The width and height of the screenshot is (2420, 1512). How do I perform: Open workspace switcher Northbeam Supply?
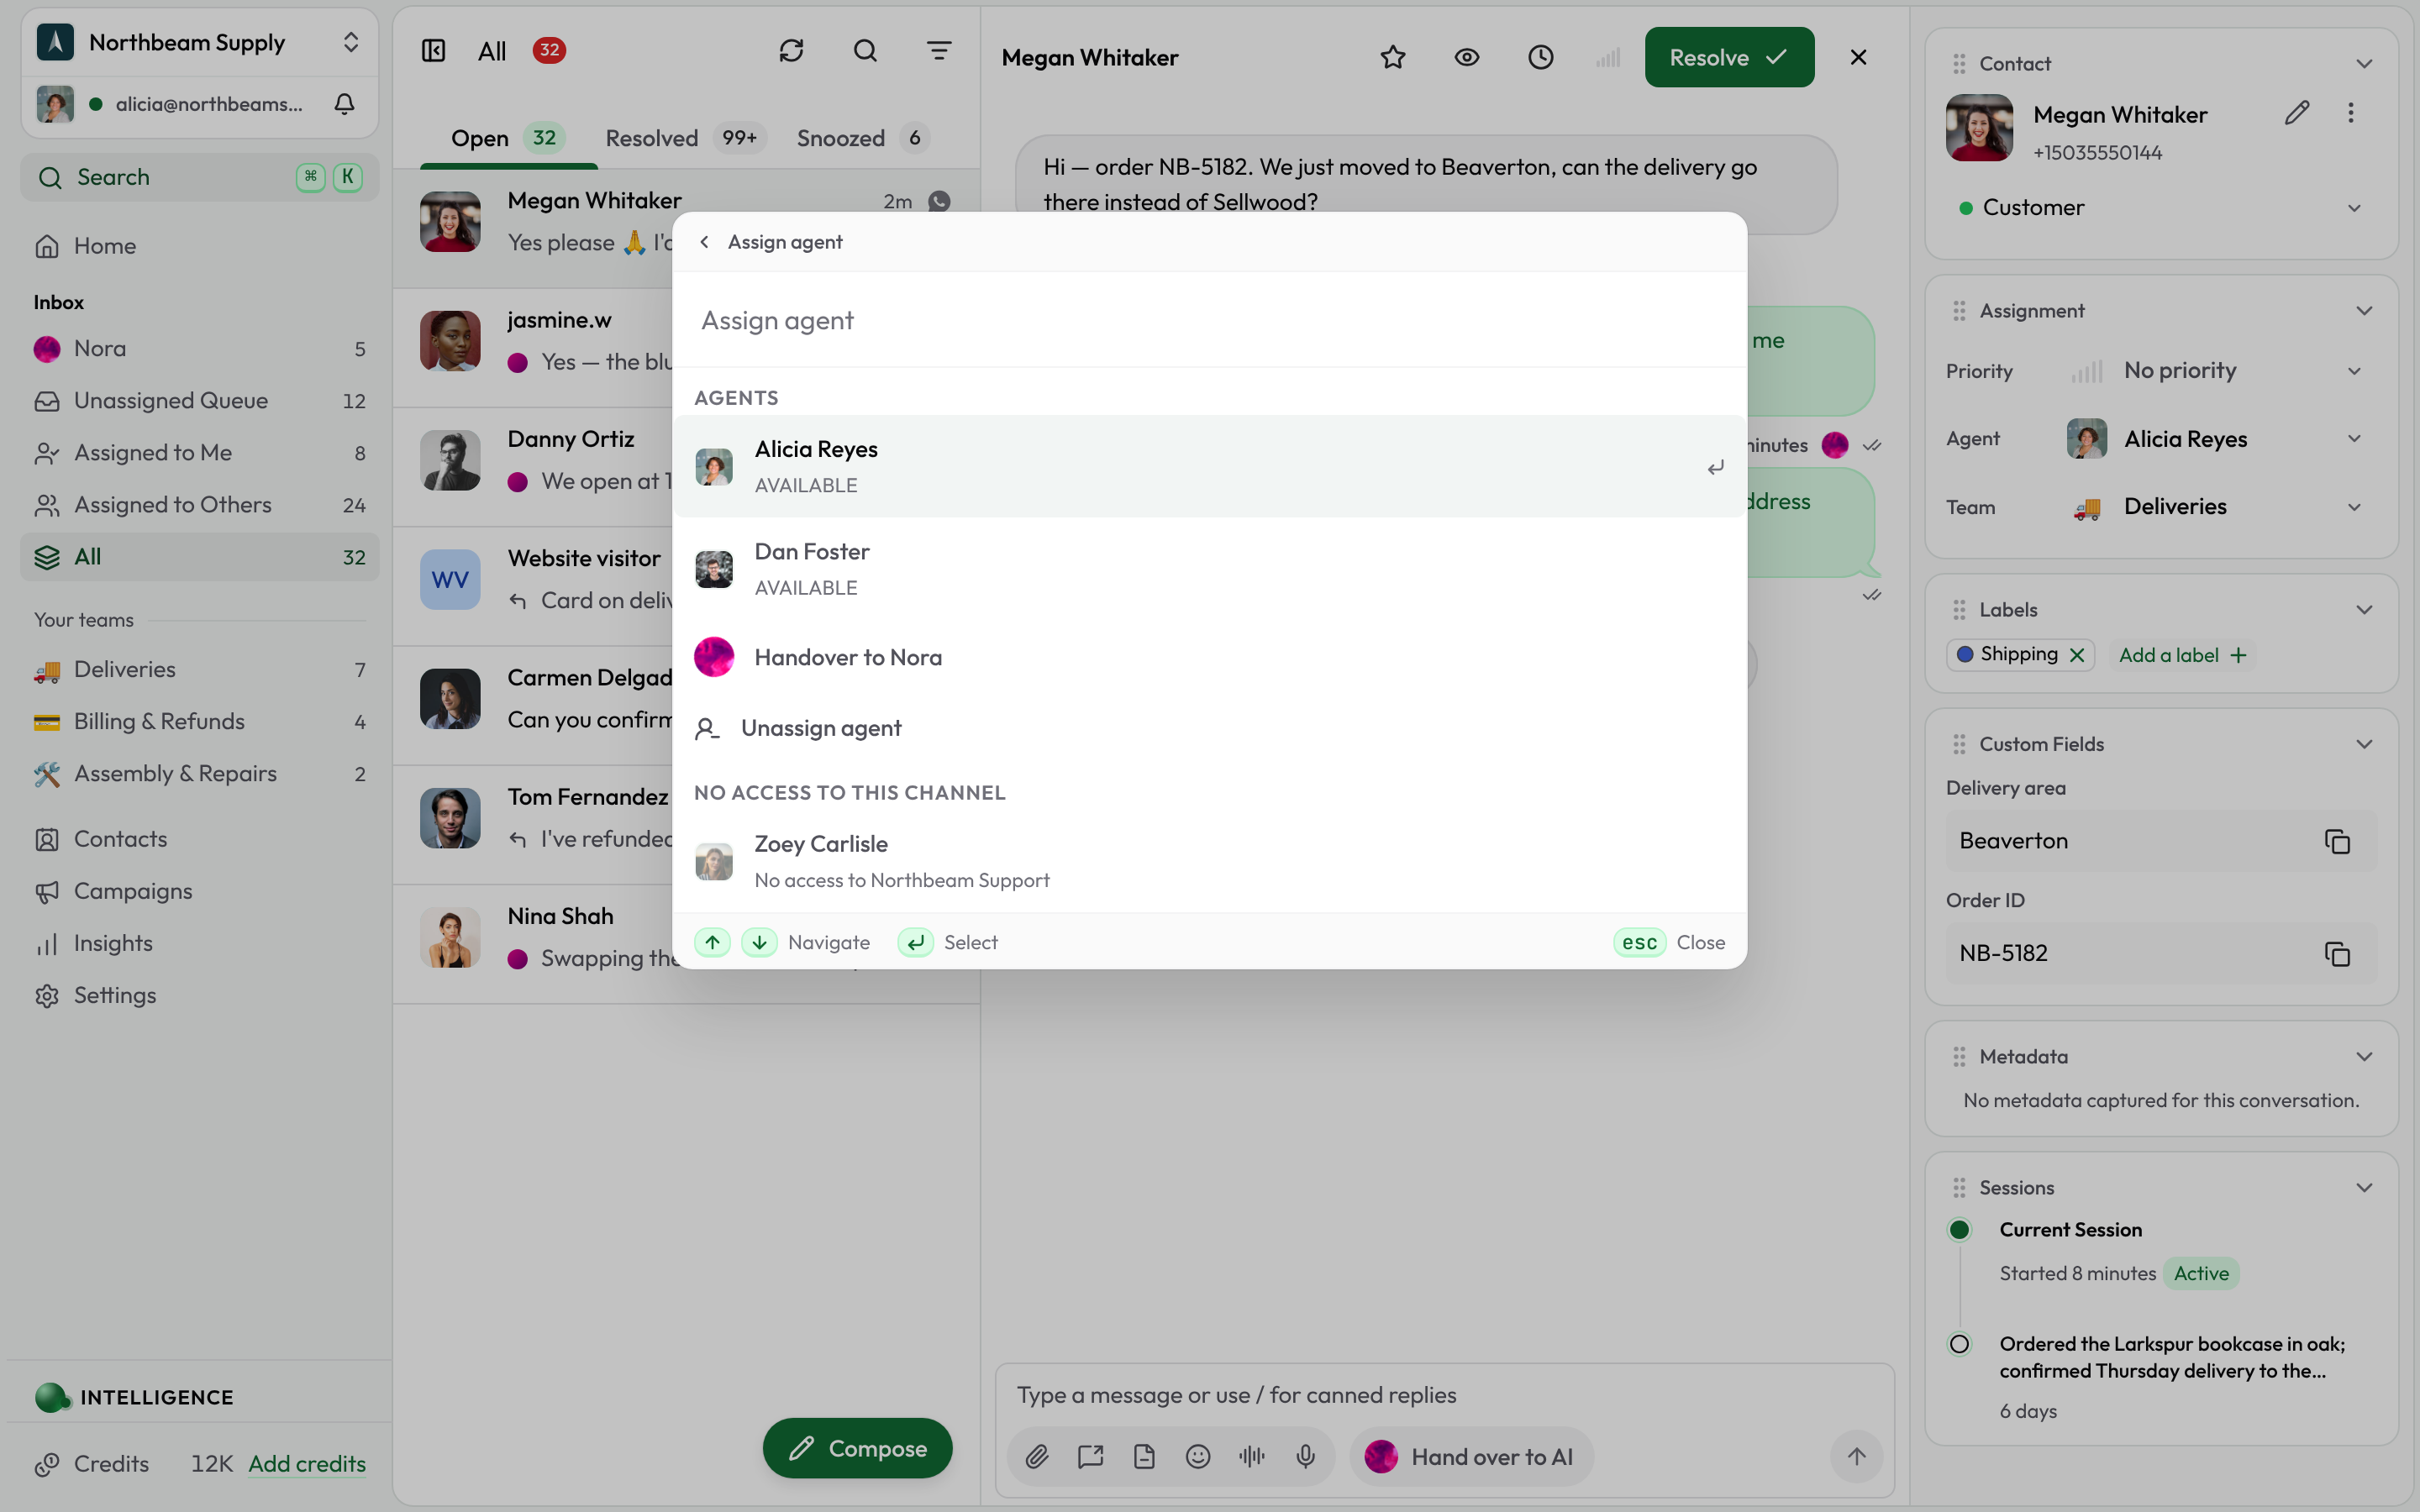point(200,42)
